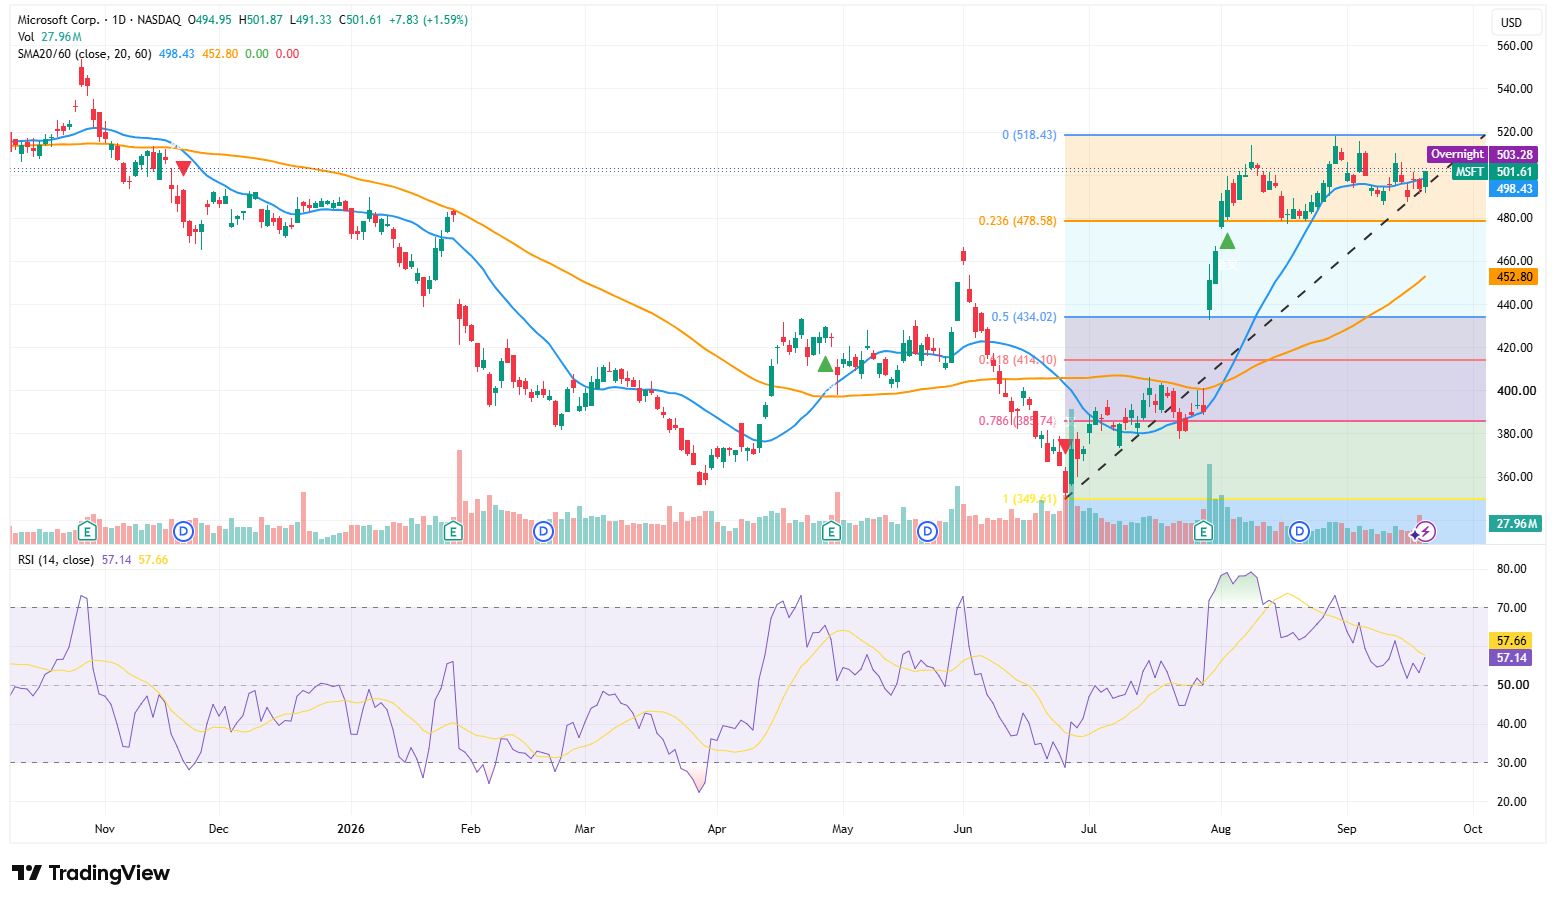Click the purple 503.28 price-axis label

[x=1514, y=155]
